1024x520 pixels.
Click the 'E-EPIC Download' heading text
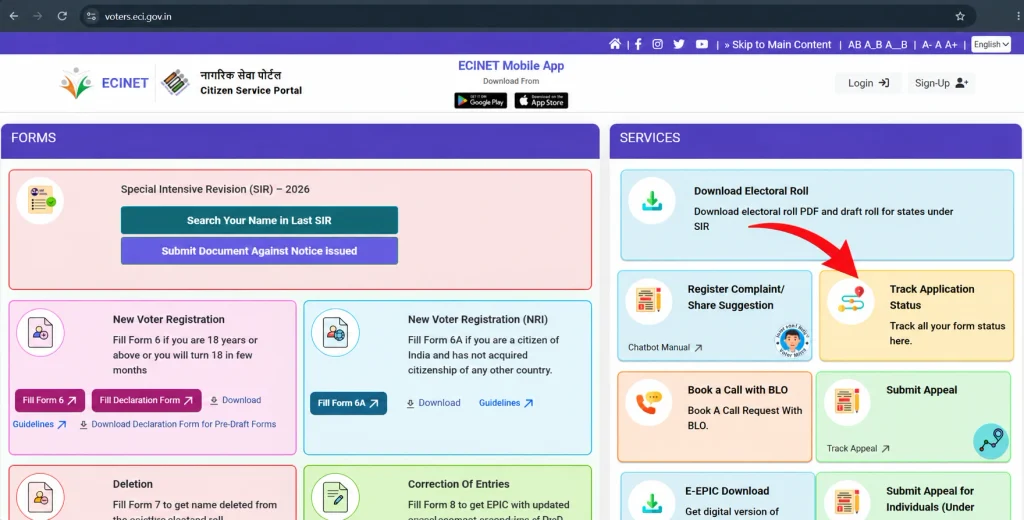point(727,491)
